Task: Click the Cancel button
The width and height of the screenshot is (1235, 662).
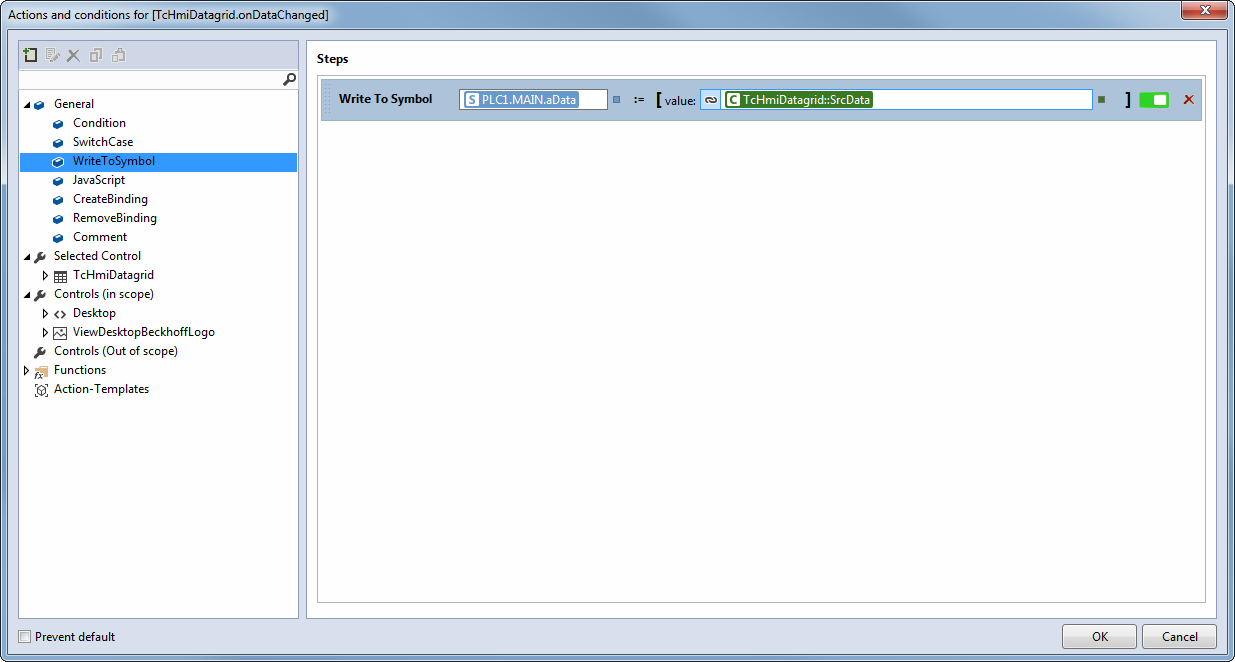Action: pos(1179,636)
